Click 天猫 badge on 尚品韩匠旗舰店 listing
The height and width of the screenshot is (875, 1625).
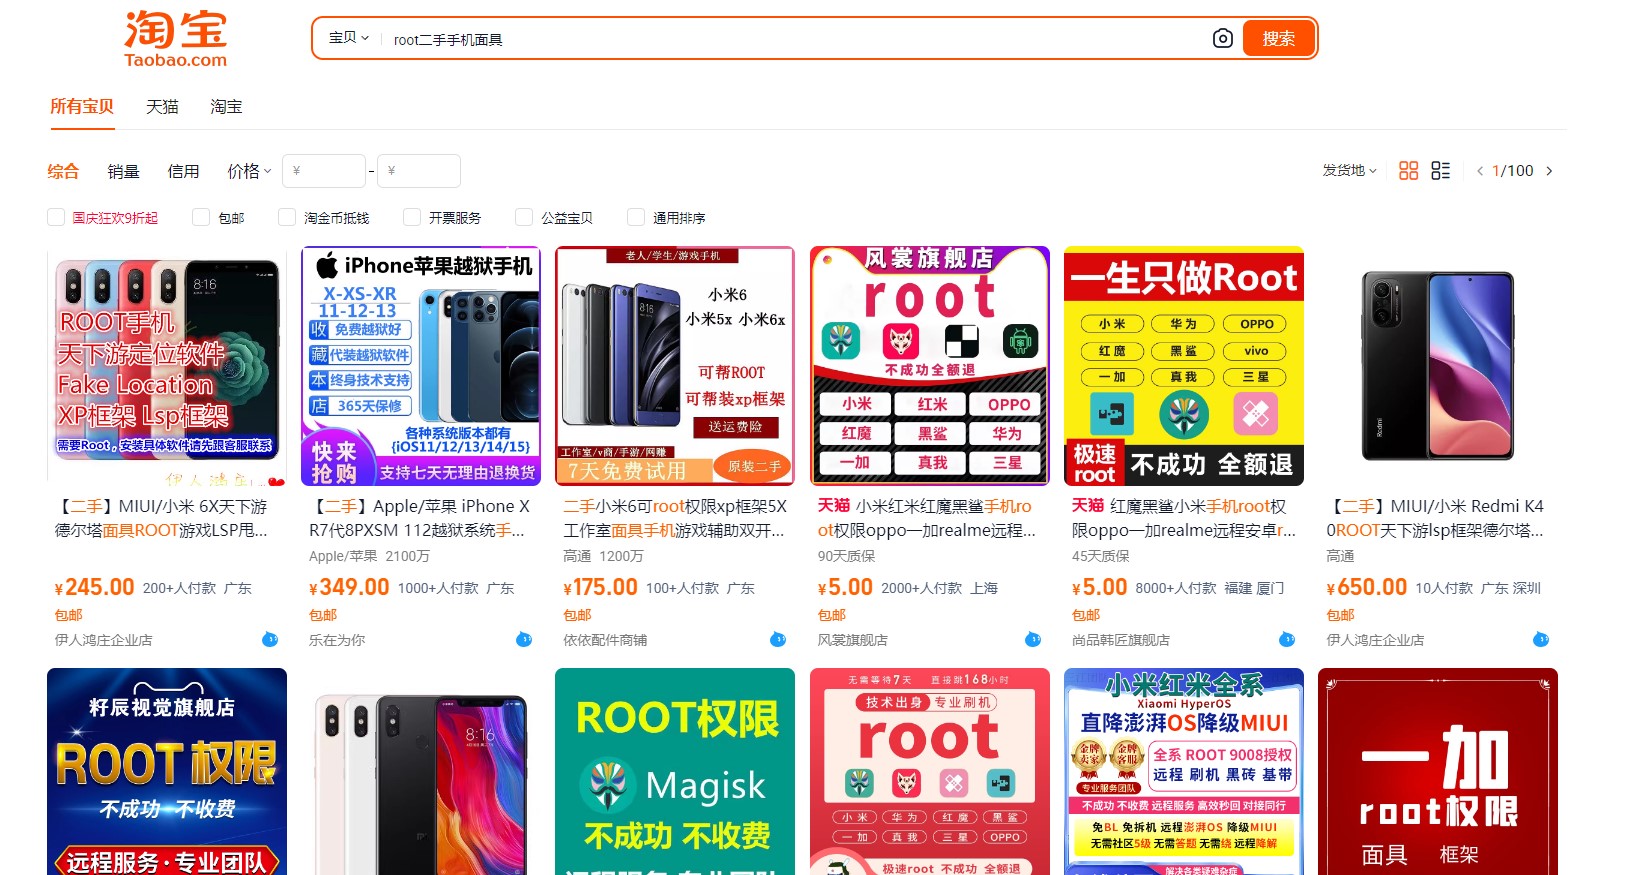[x=1088, y=506]
